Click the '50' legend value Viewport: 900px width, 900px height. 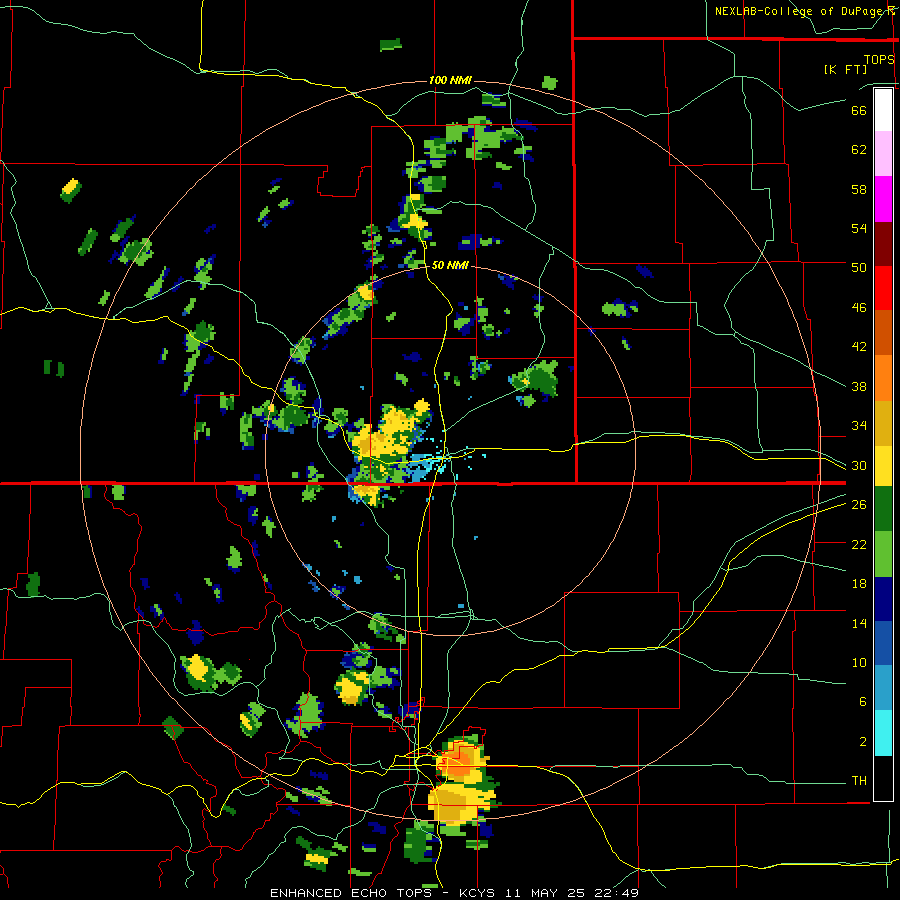coord(859,268)
